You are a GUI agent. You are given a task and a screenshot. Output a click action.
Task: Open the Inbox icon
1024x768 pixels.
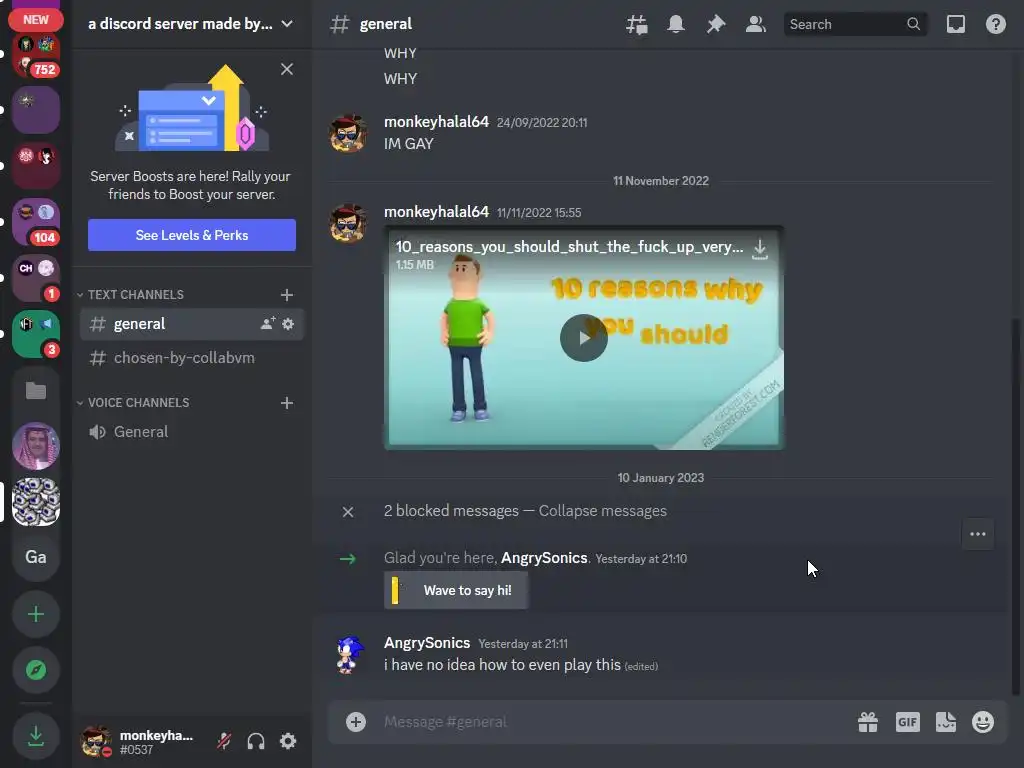(955, 24)
